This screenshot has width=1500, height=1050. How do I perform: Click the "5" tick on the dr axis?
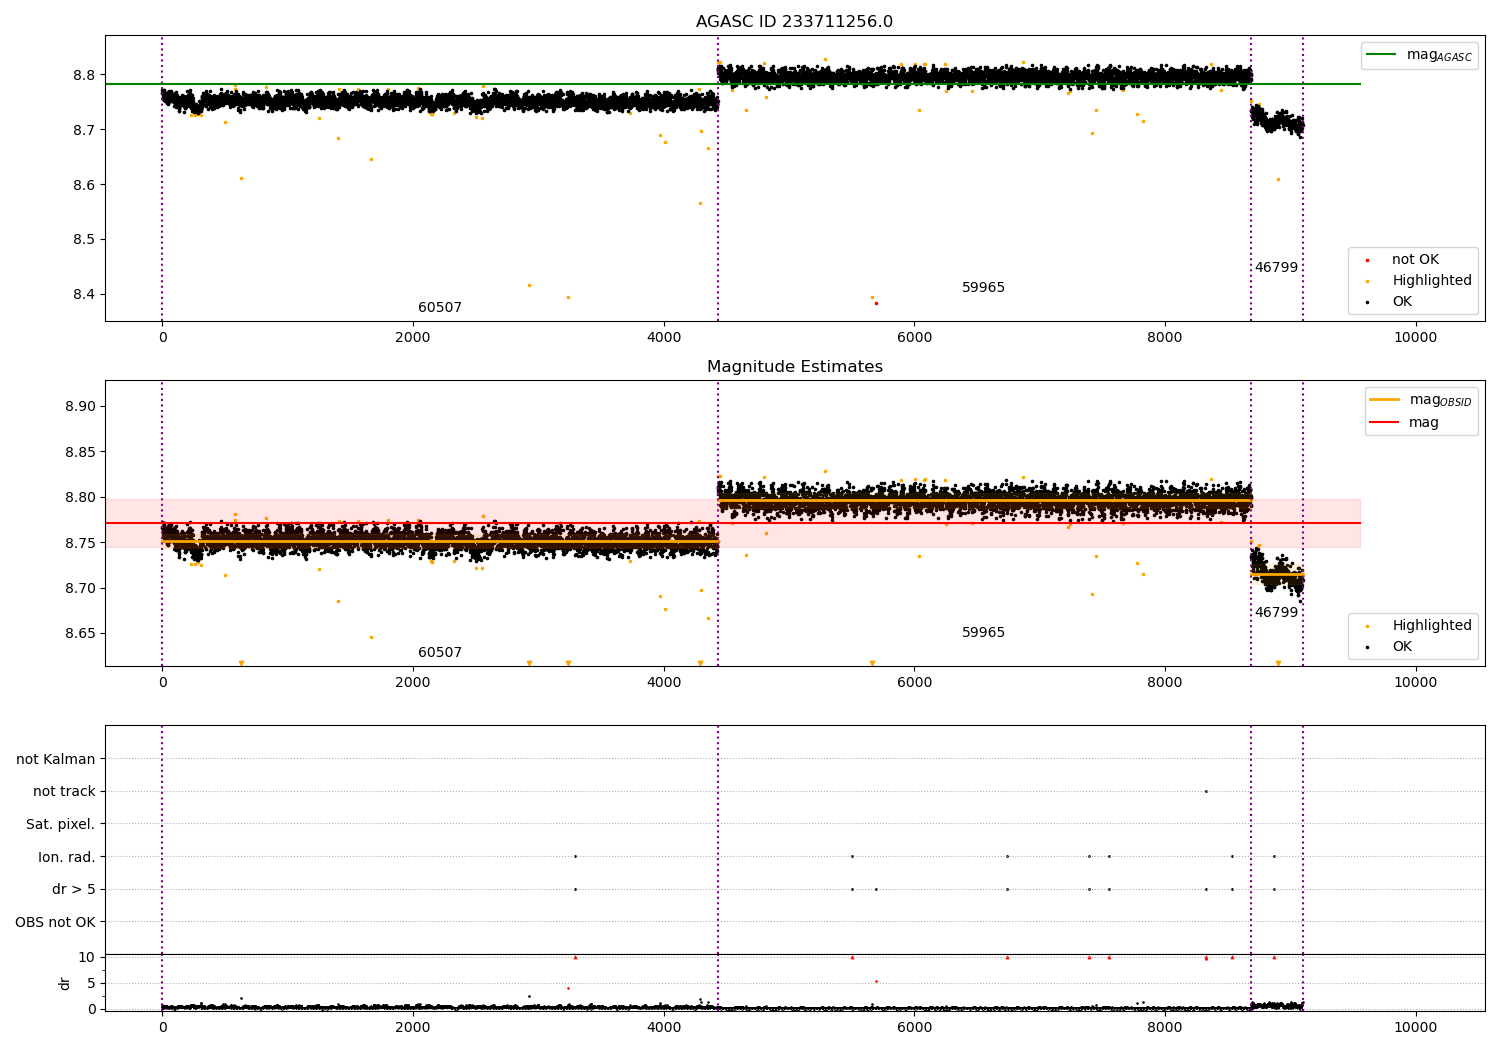pyautogui.click(x=91, y=984)
